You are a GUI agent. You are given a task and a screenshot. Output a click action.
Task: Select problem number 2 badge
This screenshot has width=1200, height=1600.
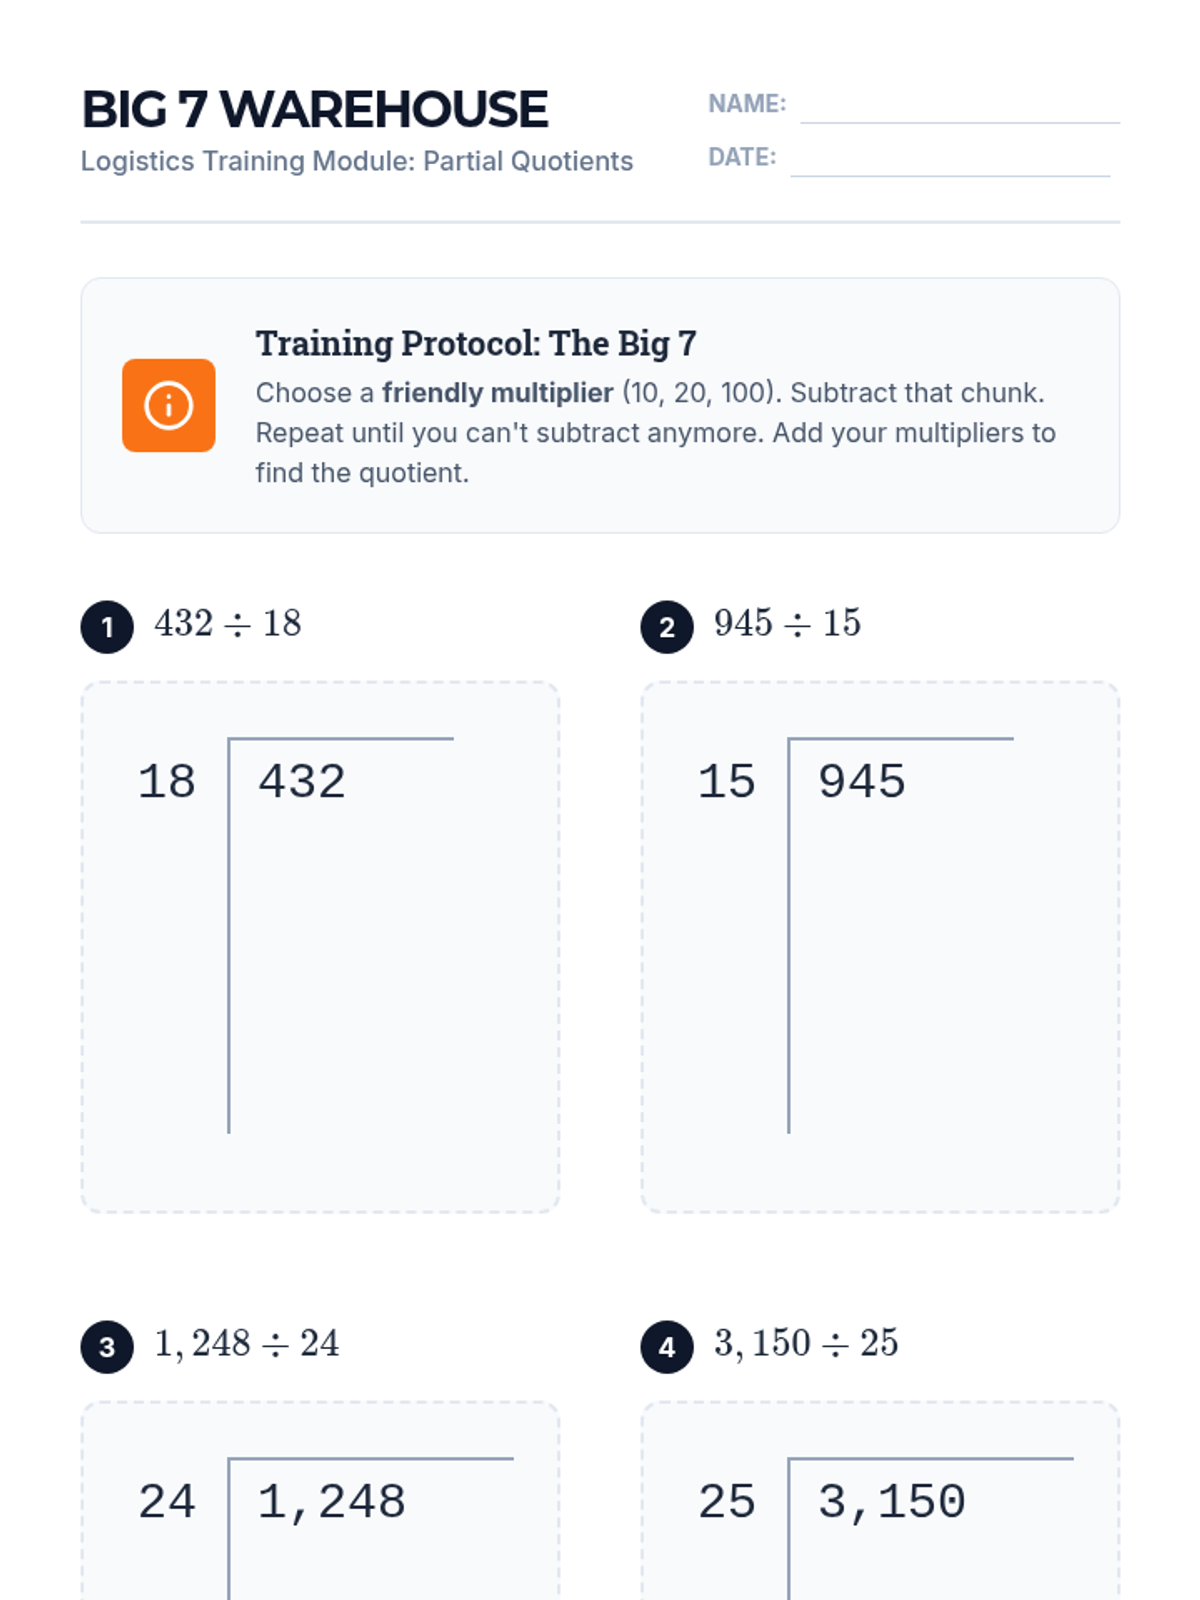[667, 627]
